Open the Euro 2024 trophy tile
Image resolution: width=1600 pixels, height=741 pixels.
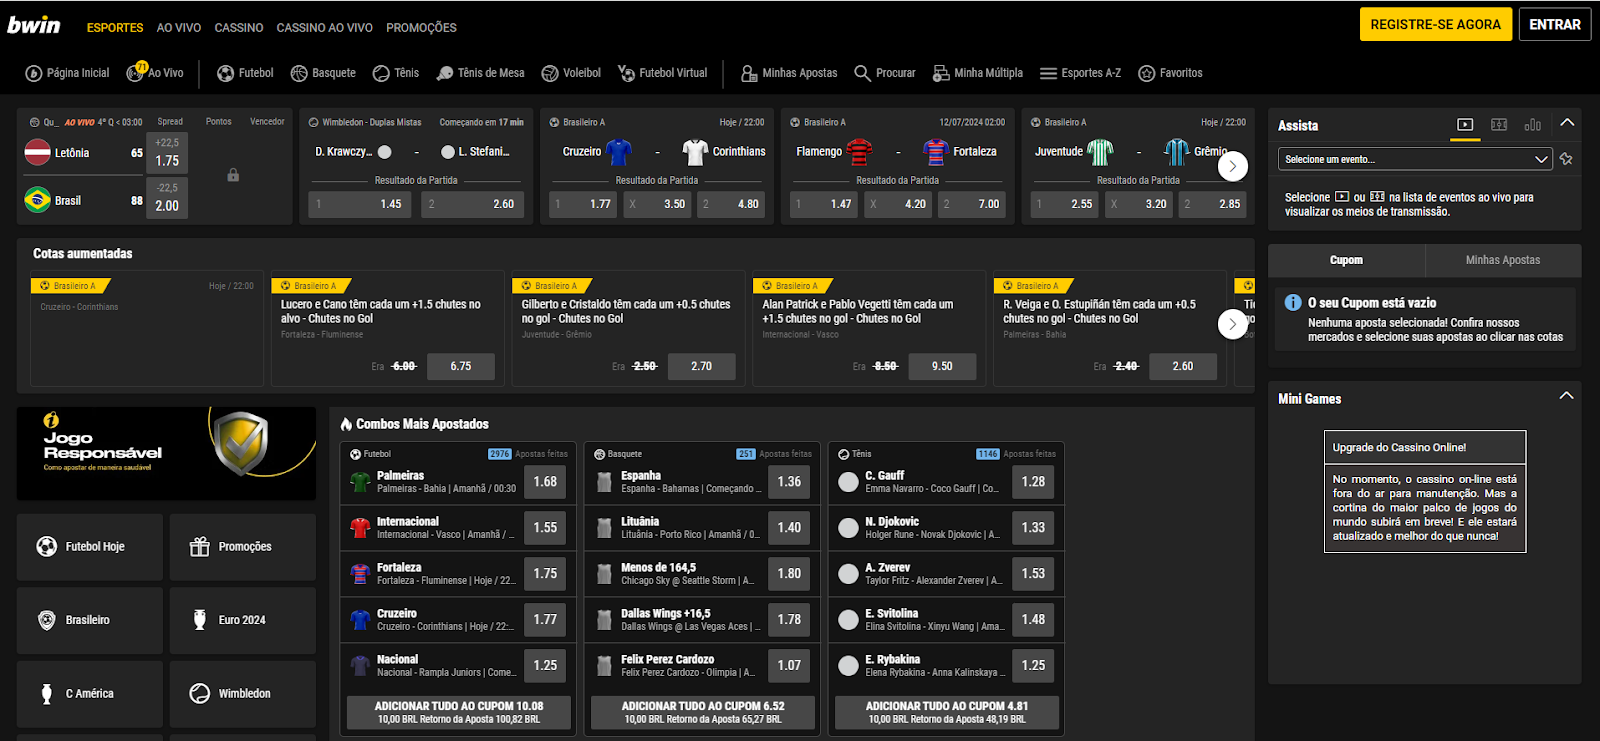click(243, 620)
